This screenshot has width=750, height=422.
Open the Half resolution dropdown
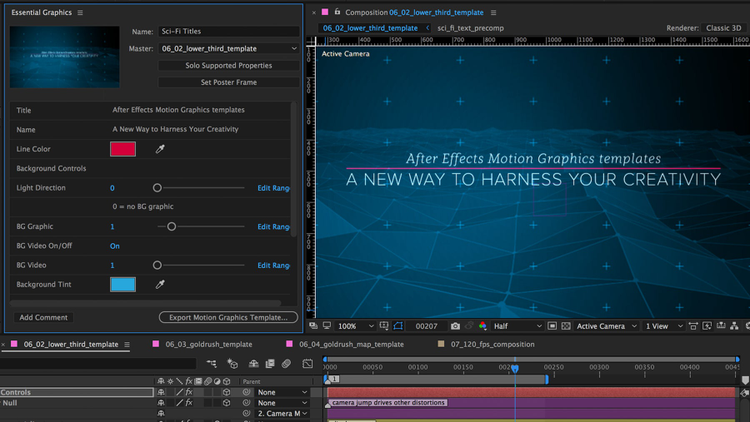click(518, 326)
